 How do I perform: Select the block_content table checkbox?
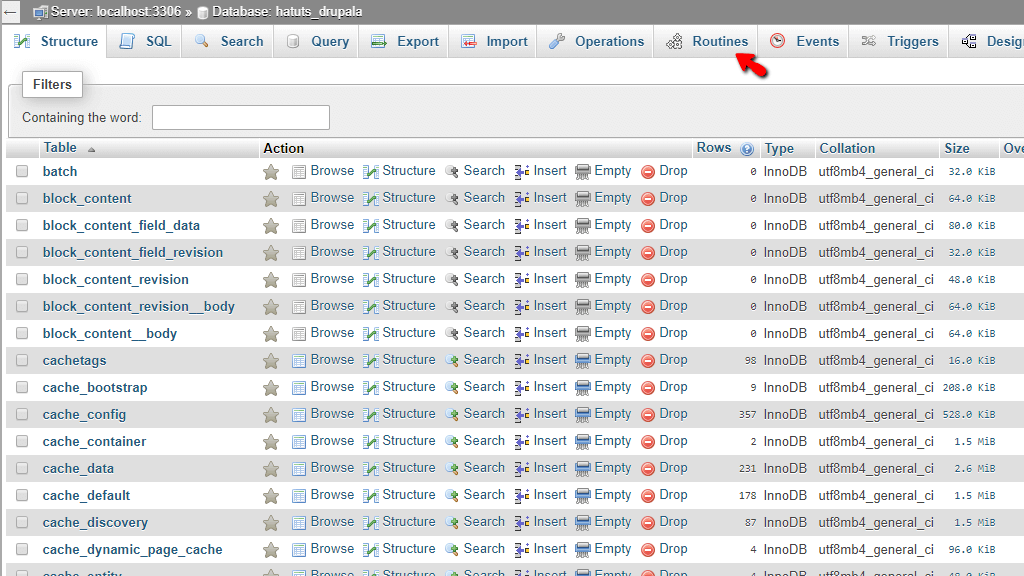tap(22, 198)
